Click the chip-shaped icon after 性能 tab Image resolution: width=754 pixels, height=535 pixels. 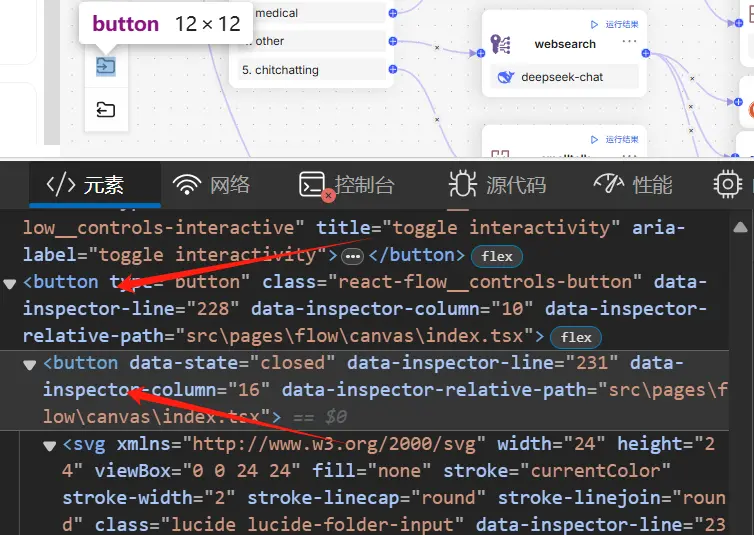(x=728, y=184)
